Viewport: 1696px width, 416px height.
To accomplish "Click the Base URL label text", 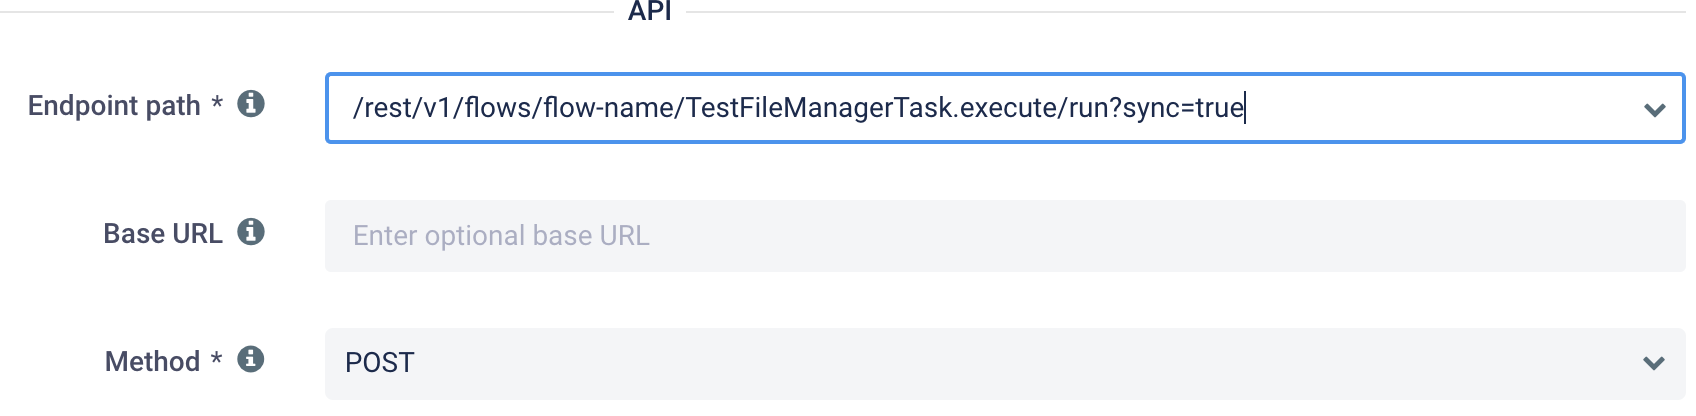I will point(163,233).
